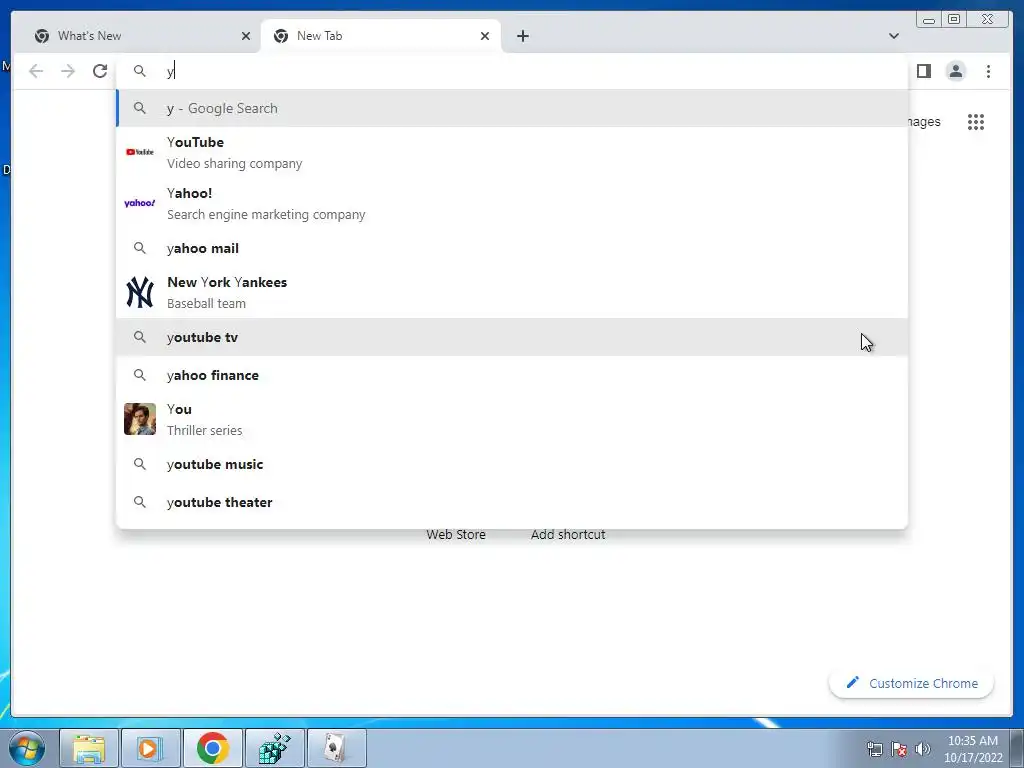
Task: Click the YouTube logo icon
Action: pyautogui.click(x=140, y=152)
